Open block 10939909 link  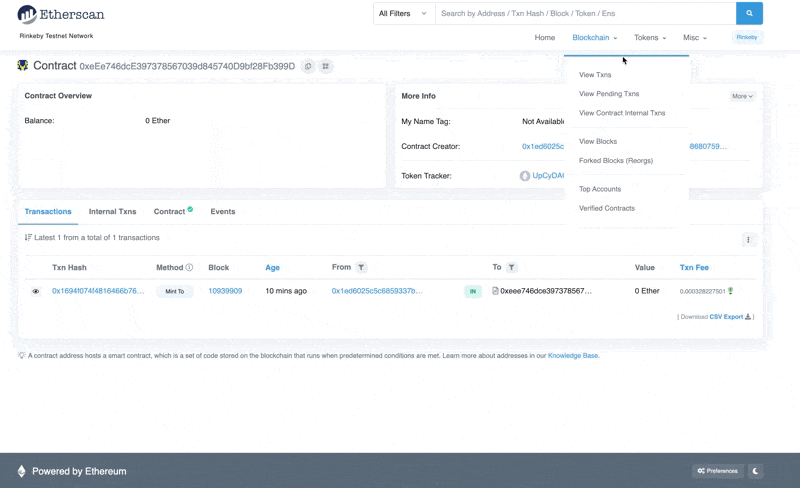point(225,291)
